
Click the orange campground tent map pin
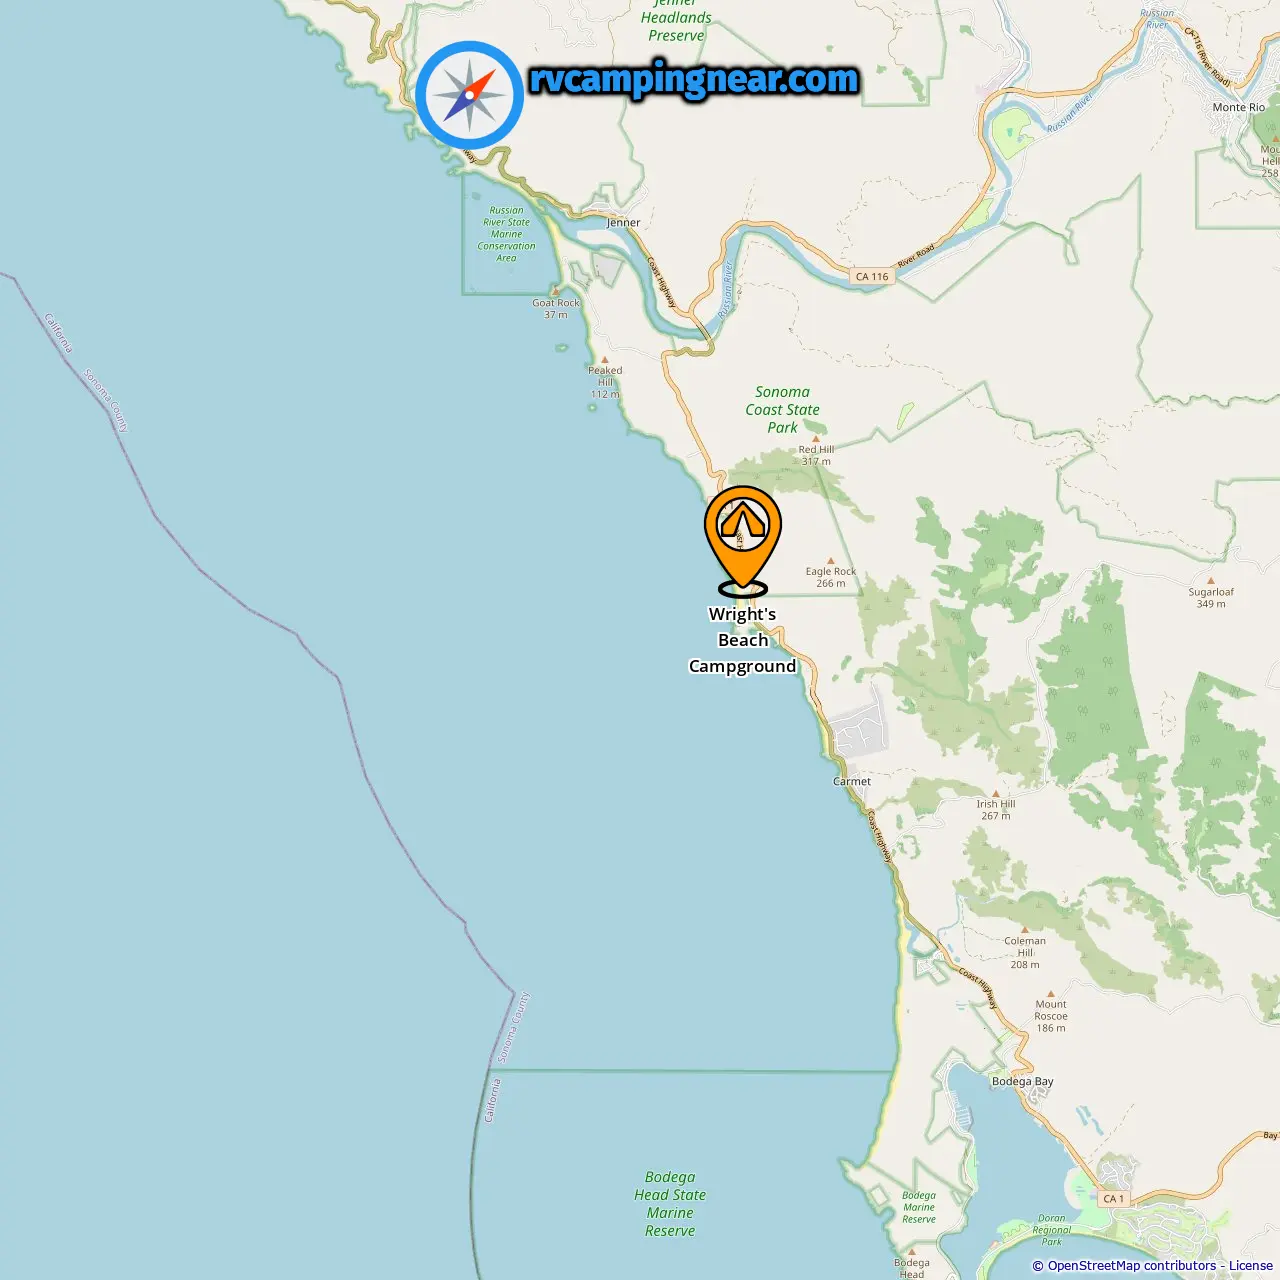743,540
